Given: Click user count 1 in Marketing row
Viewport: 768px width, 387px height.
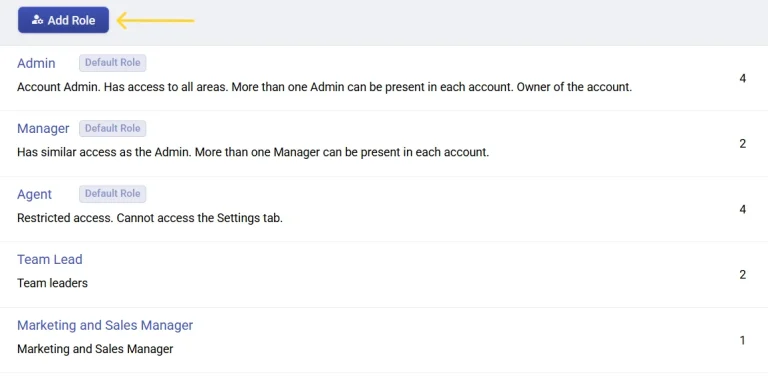Looking at the screenshot, I should (x=743, y=340).
